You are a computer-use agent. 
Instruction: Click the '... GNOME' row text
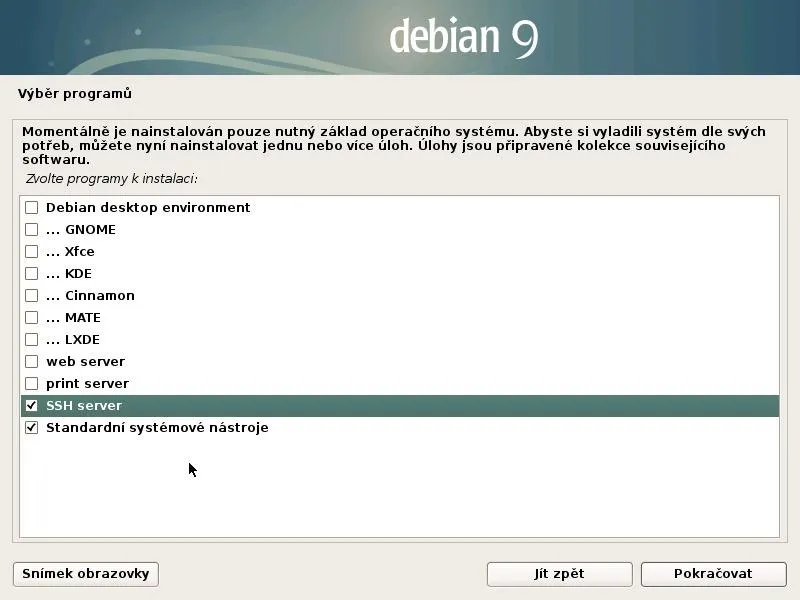pyautogui.click(x=81, y=230)
